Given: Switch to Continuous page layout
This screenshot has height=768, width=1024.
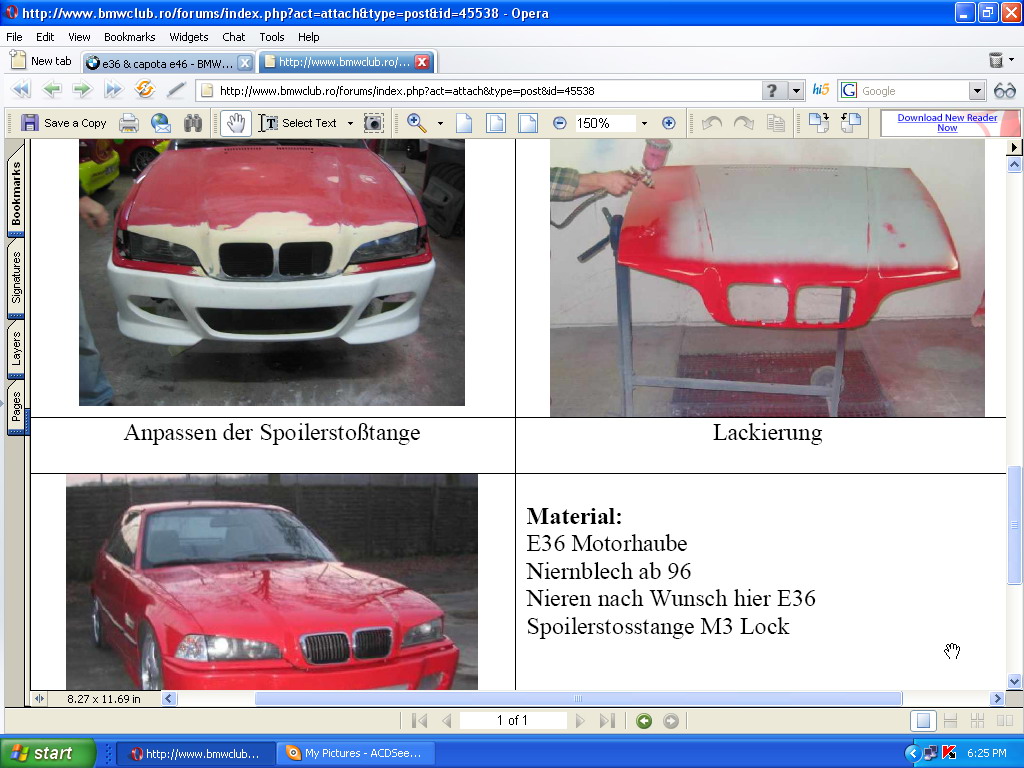Looking at the screenshot, I should tap(950, 720).
